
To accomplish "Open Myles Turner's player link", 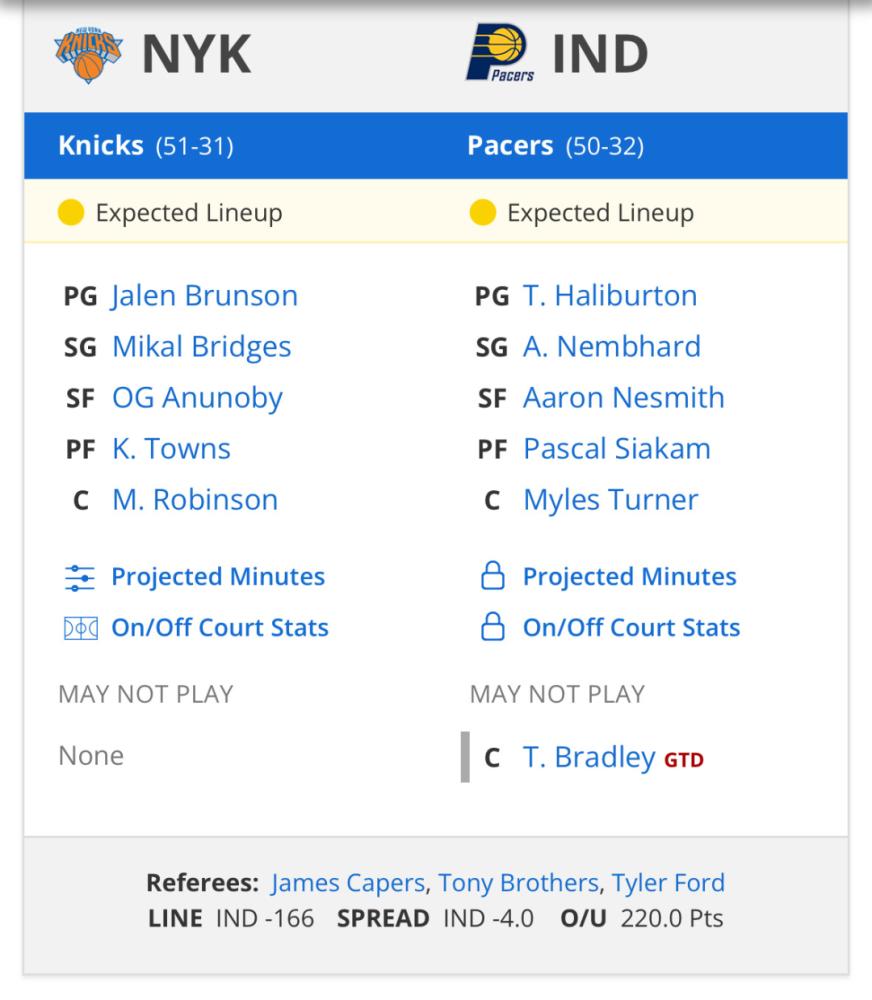I will pyautogui.click(x=610, y=500).
